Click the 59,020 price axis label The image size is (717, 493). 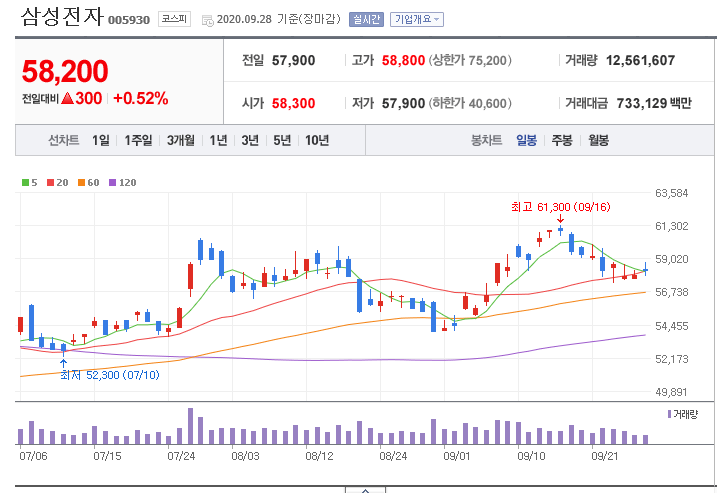(x=672, y=259)
